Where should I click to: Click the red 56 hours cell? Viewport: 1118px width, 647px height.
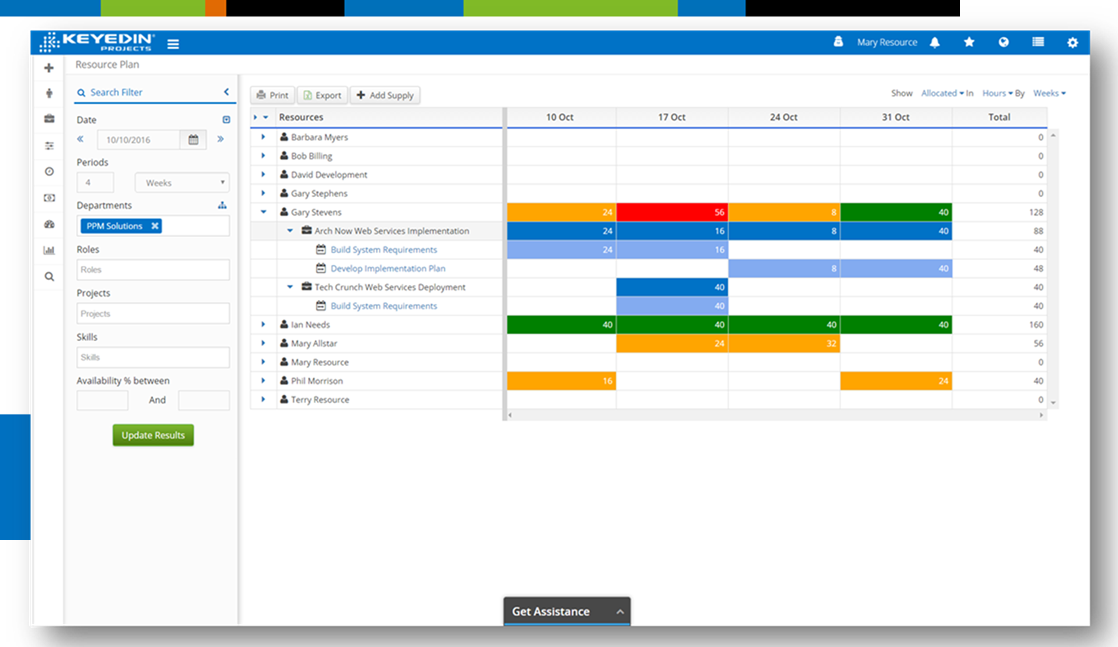click(672, 212)
